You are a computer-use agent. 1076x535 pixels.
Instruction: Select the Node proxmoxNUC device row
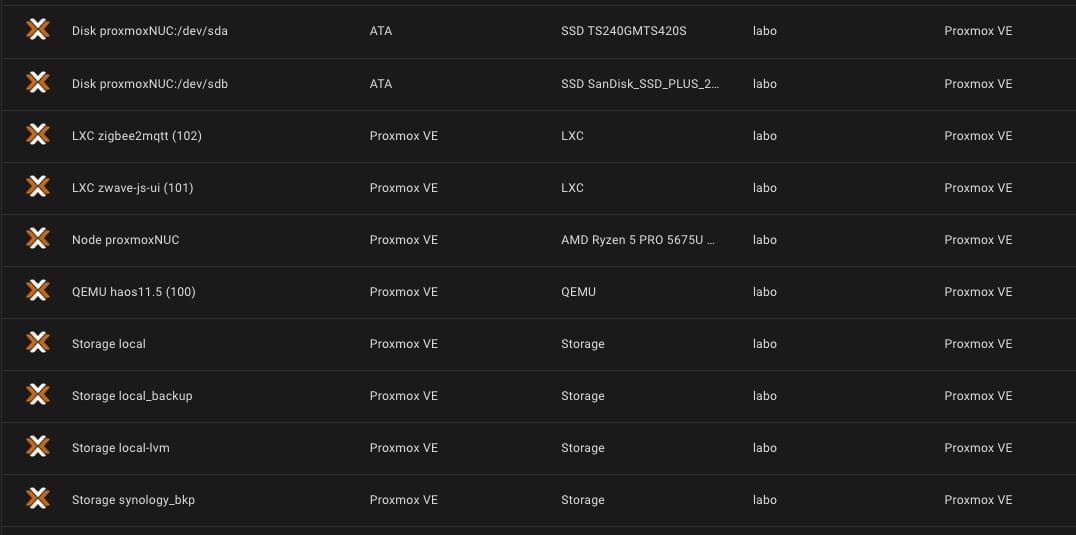538,240
